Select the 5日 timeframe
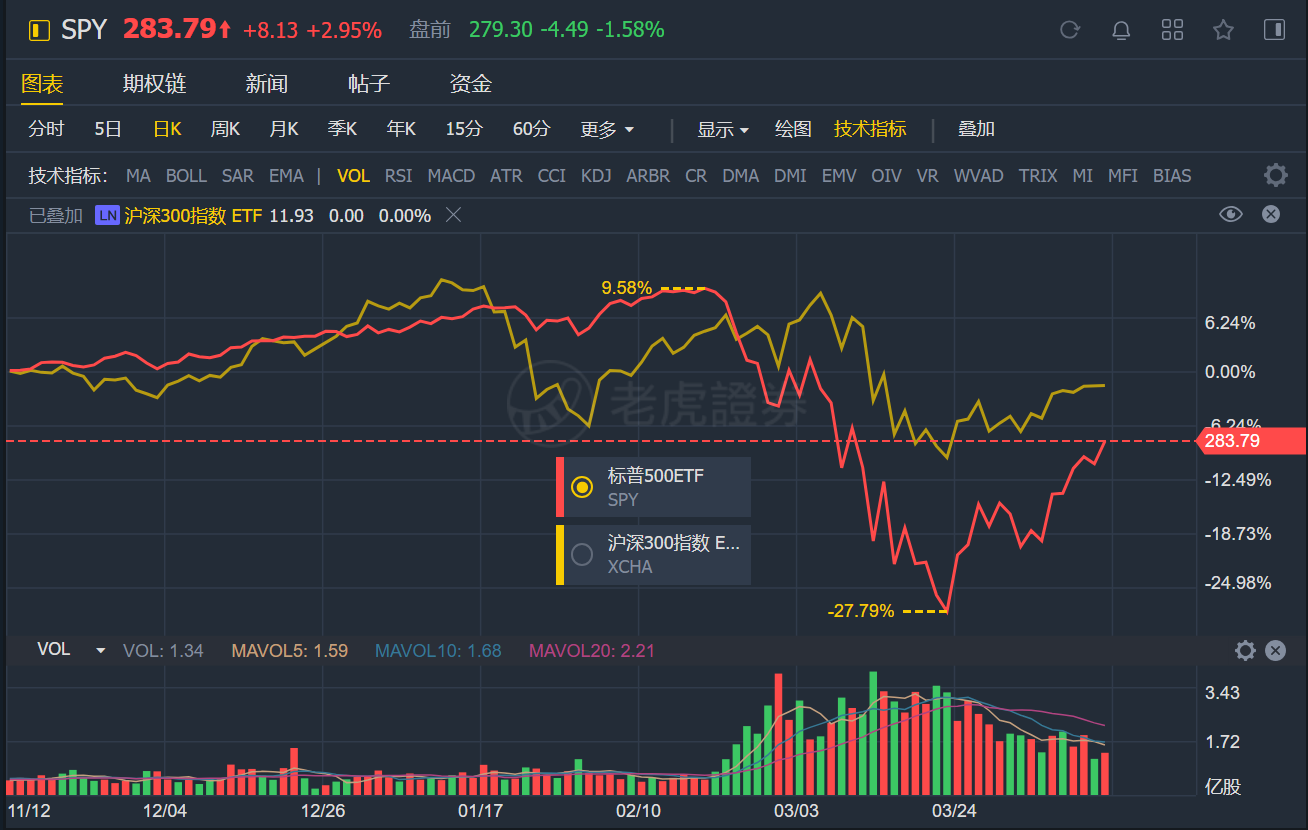The image size is (1308, 830). point(108,129)
